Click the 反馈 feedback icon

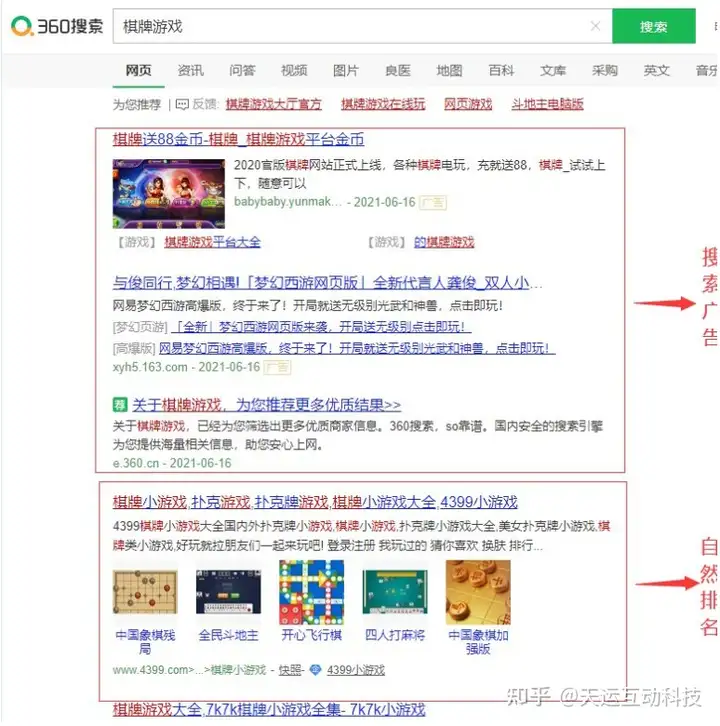182,104
